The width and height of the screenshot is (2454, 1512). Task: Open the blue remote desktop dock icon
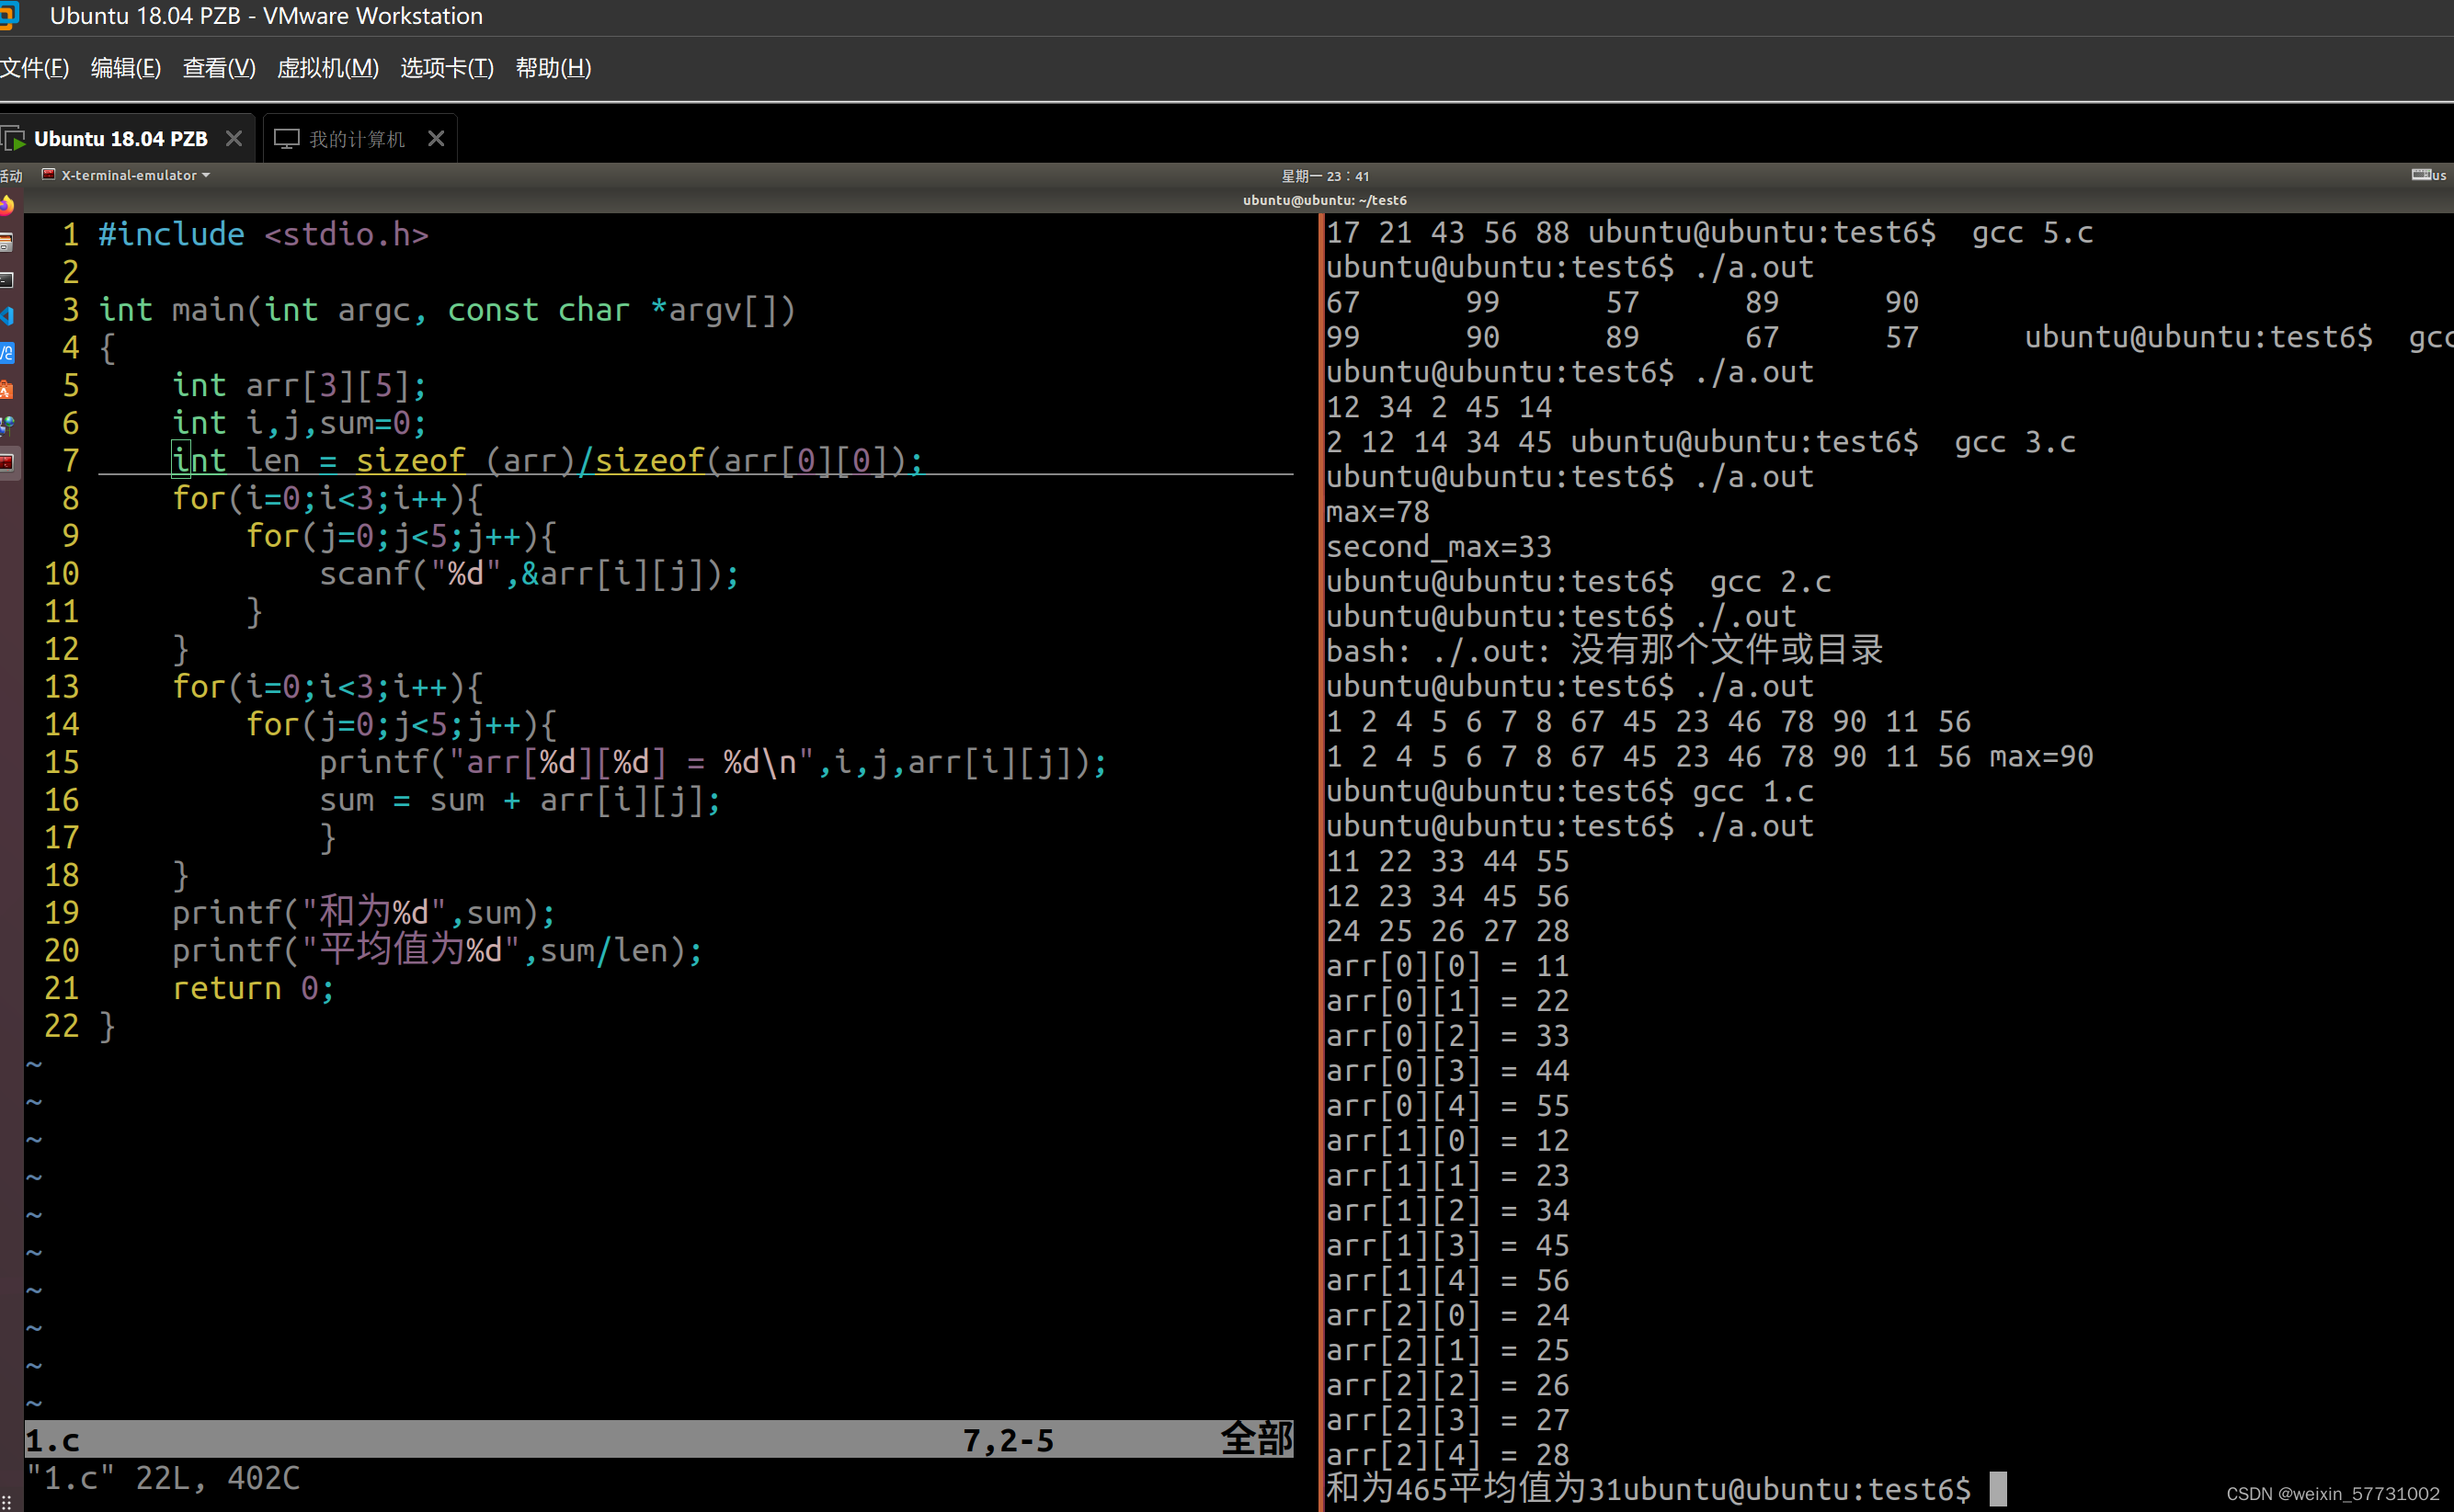(7, 353)
